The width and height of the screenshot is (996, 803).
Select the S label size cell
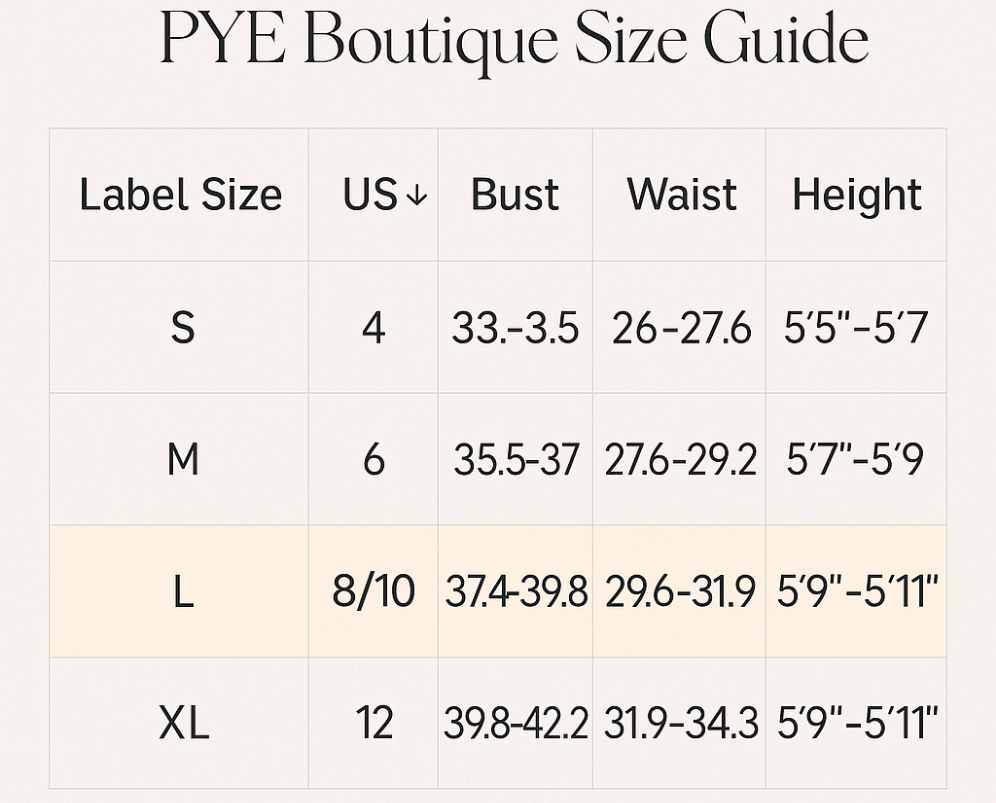[182, 327]
